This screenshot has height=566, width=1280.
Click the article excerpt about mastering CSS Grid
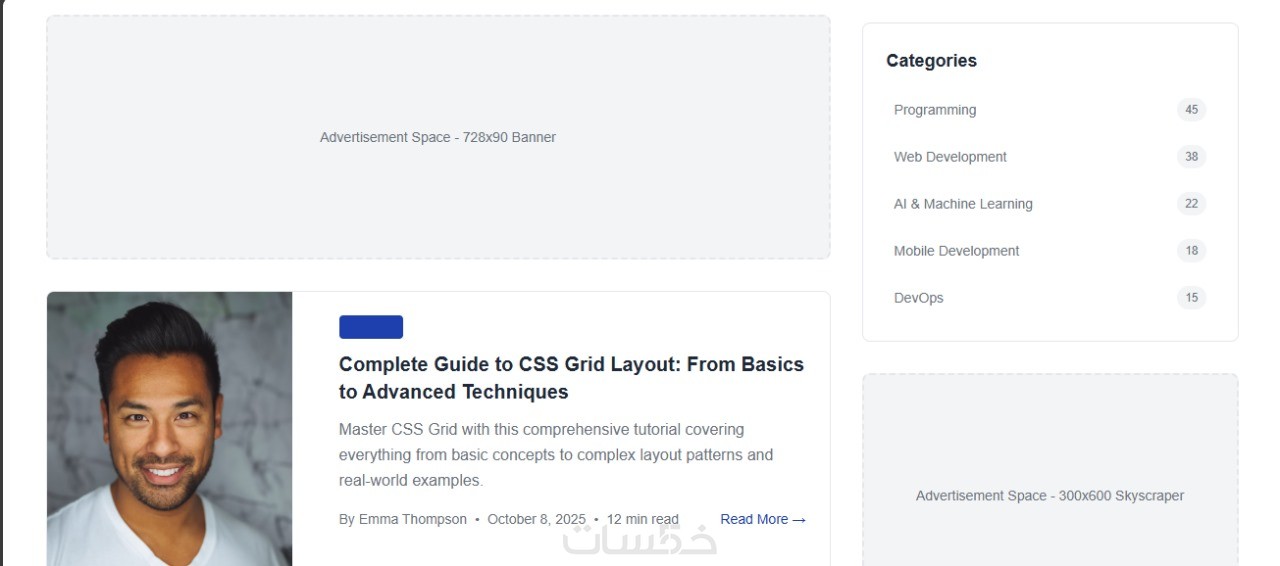[555, 455]
